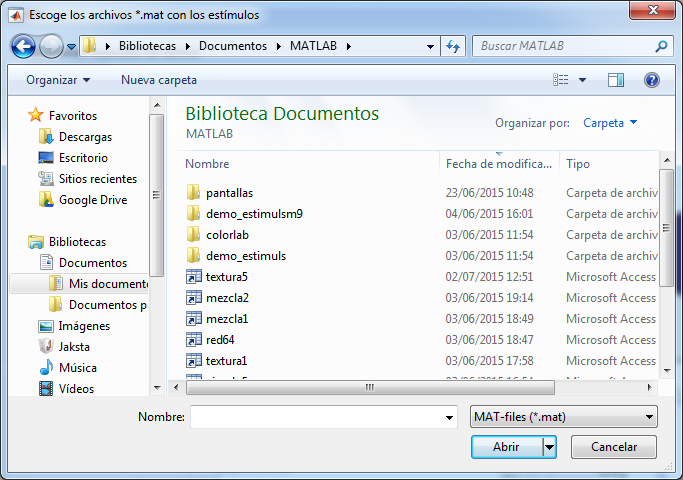Screen dimensions: 683x480
Task: Expand the Organizar menu
Action: (x=57, y=80)
